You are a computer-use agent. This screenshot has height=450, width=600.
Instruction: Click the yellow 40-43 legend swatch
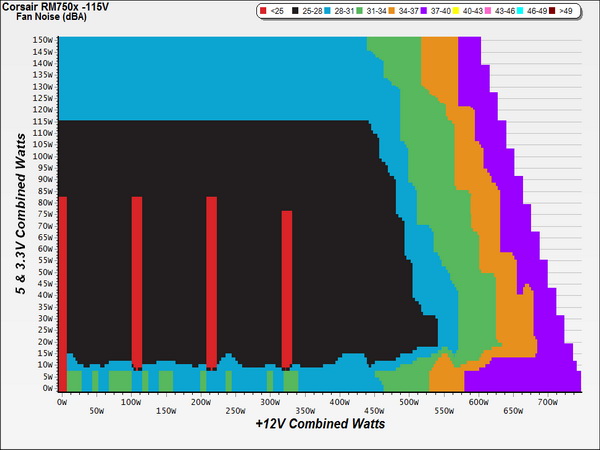click(x=456, y=11)
